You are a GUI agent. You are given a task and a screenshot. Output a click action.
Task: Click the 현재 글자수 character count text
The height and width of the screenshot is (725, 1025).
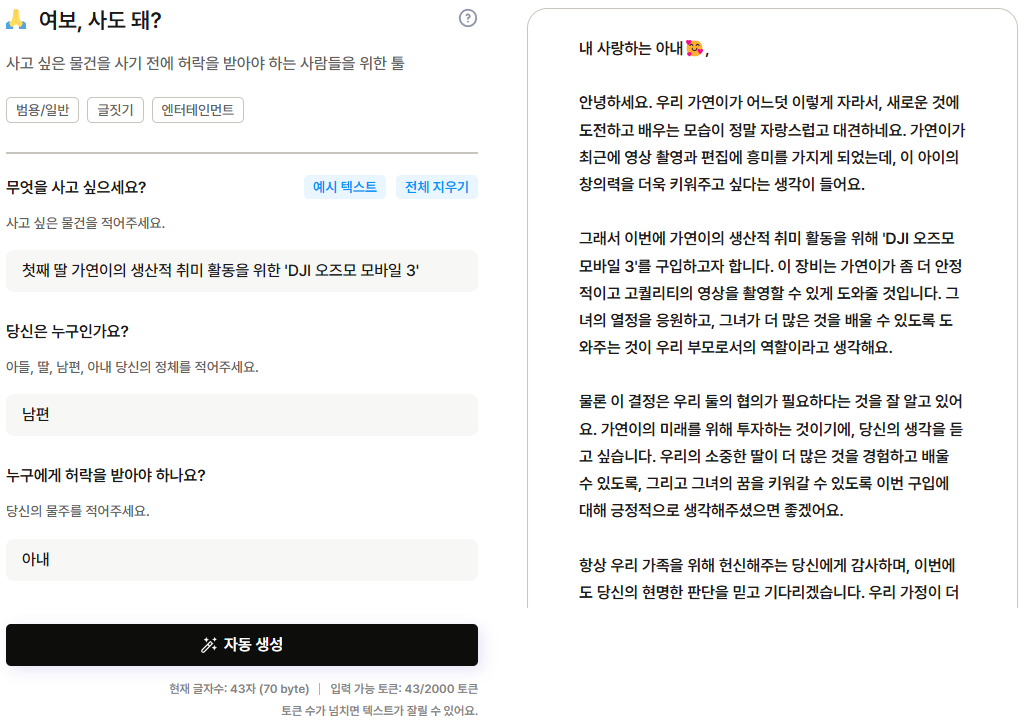point(239,689)
